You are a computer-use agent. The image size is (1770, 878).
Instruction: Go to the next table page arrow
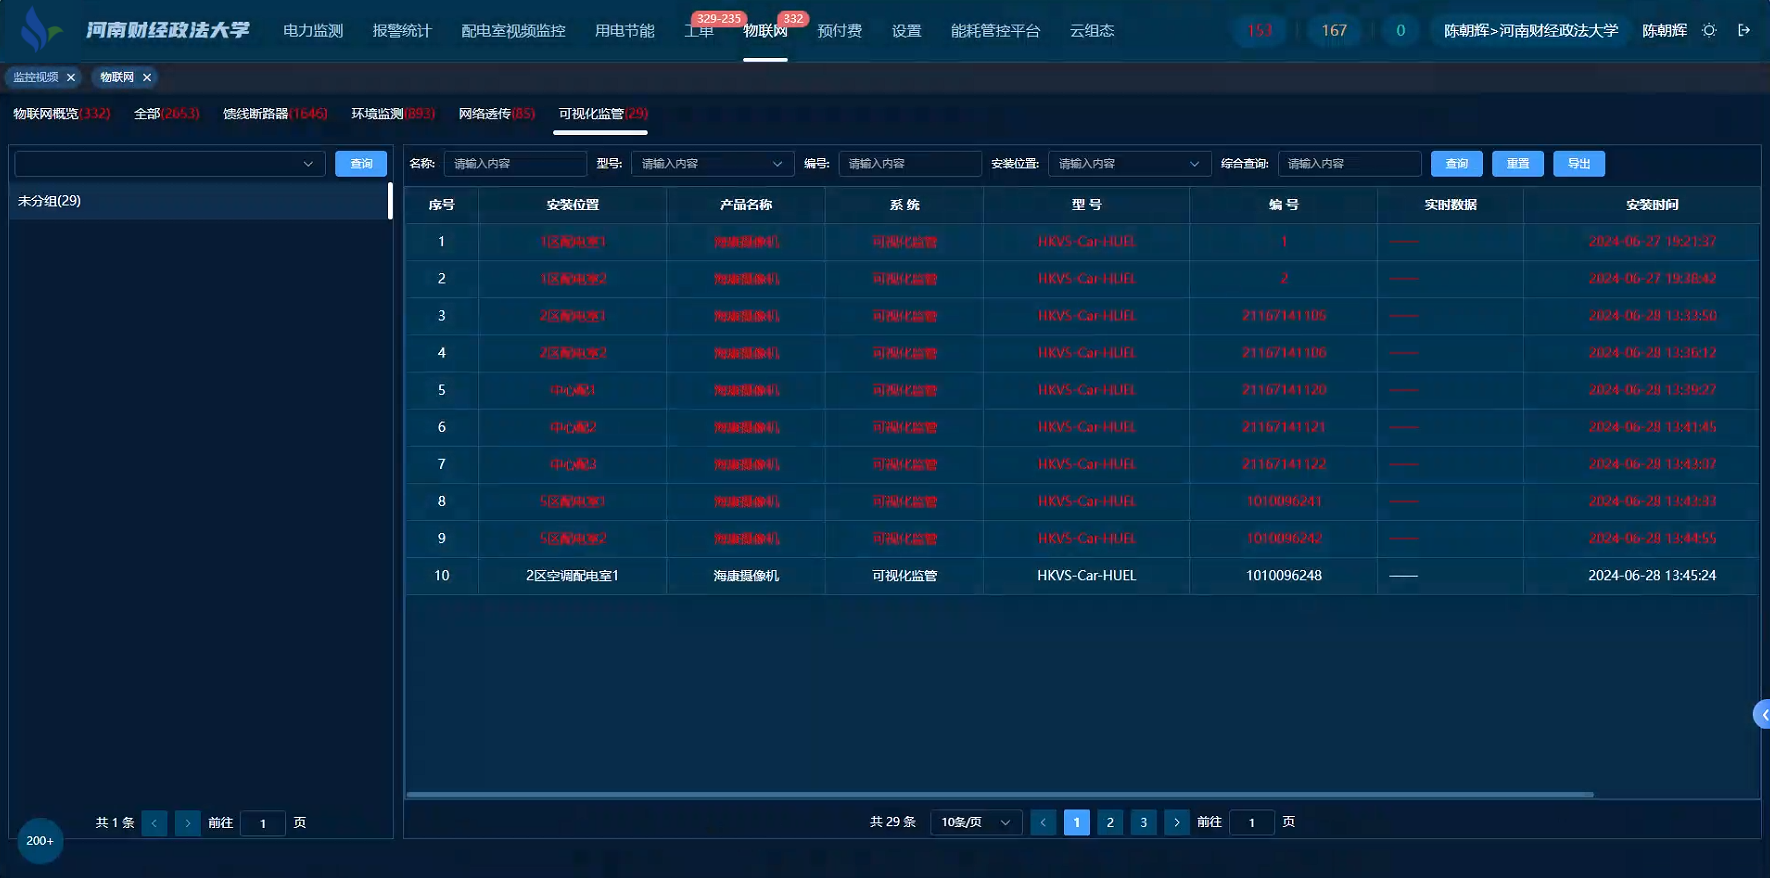[x=1176, y=822]
